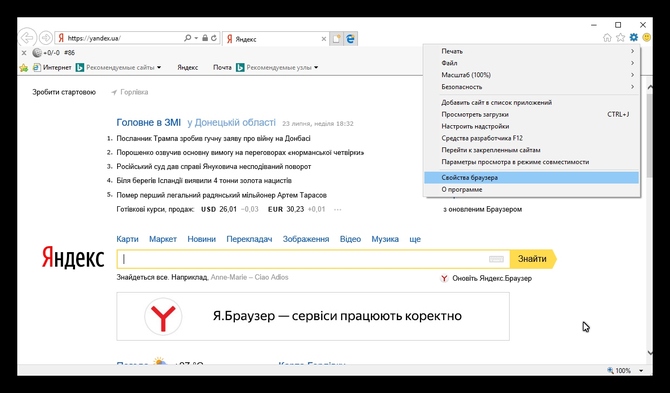Select Настроить надстройки menu item
Viewport: 670px width, 393px height.
point(532,126)
